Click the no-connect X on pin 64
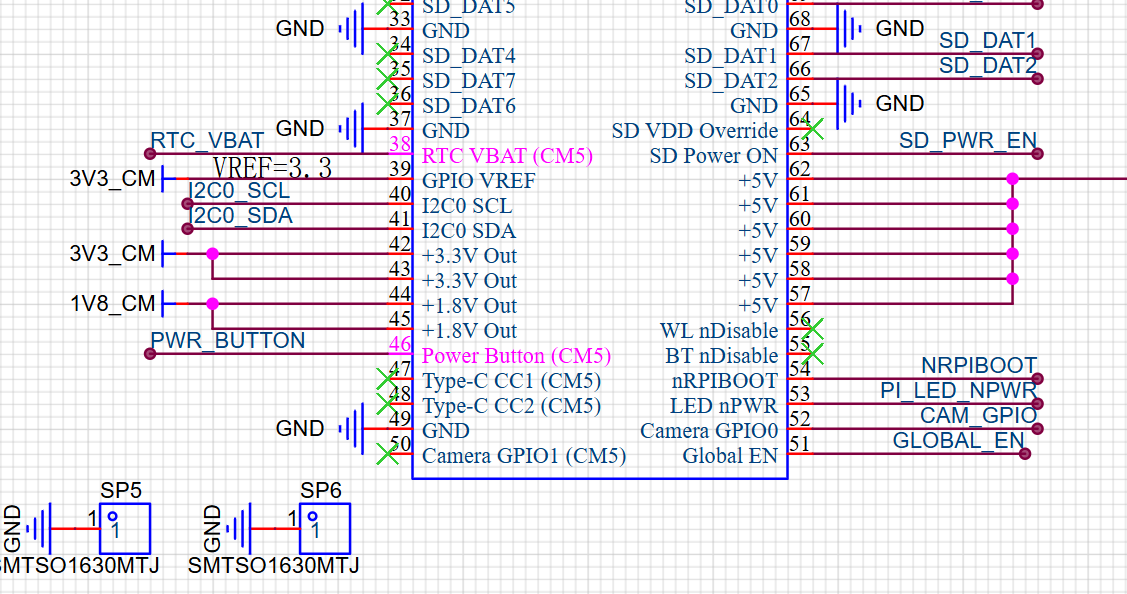This screenshot has width=1127, height=594. click(x=813, y=129)
